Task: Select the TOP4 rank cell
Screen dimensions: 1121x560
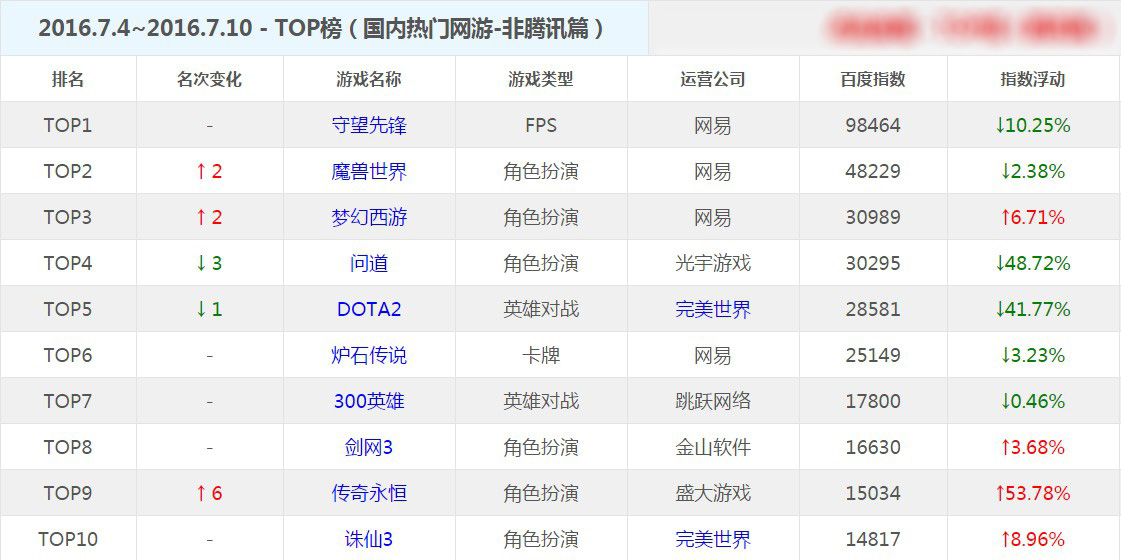Action: 68,263
